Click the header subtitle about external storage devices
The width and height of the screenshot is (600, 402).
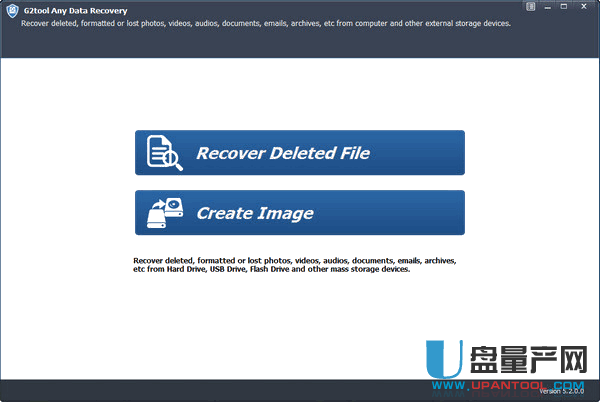point(266,22)
